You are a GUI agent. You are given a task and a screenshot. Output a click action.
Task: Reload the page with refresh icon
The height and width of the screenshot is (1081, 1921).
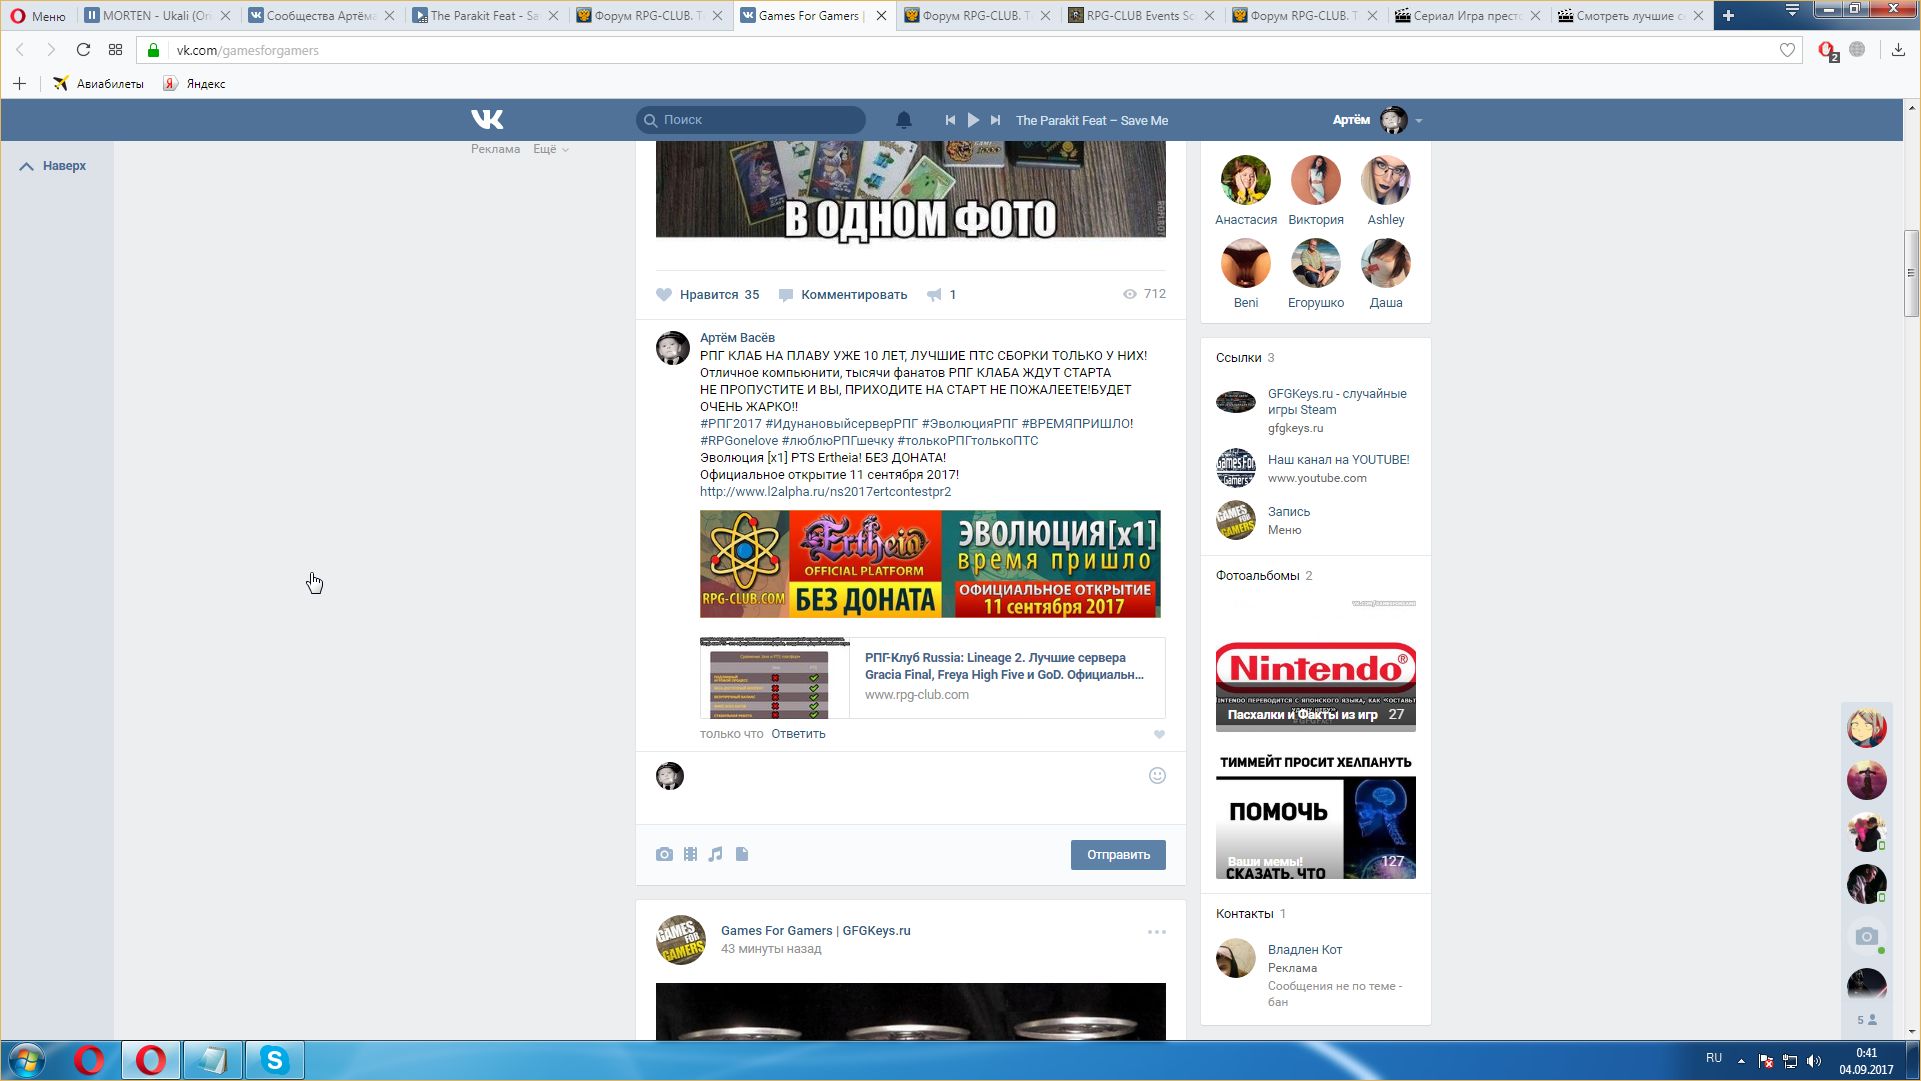coord(83,50)
